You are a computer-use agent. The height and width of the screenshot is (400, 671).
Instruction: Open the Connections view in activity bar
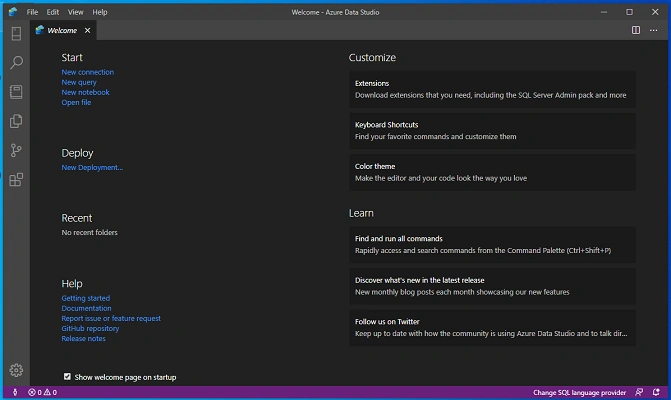pyautogui.click(x=16, y=33)
